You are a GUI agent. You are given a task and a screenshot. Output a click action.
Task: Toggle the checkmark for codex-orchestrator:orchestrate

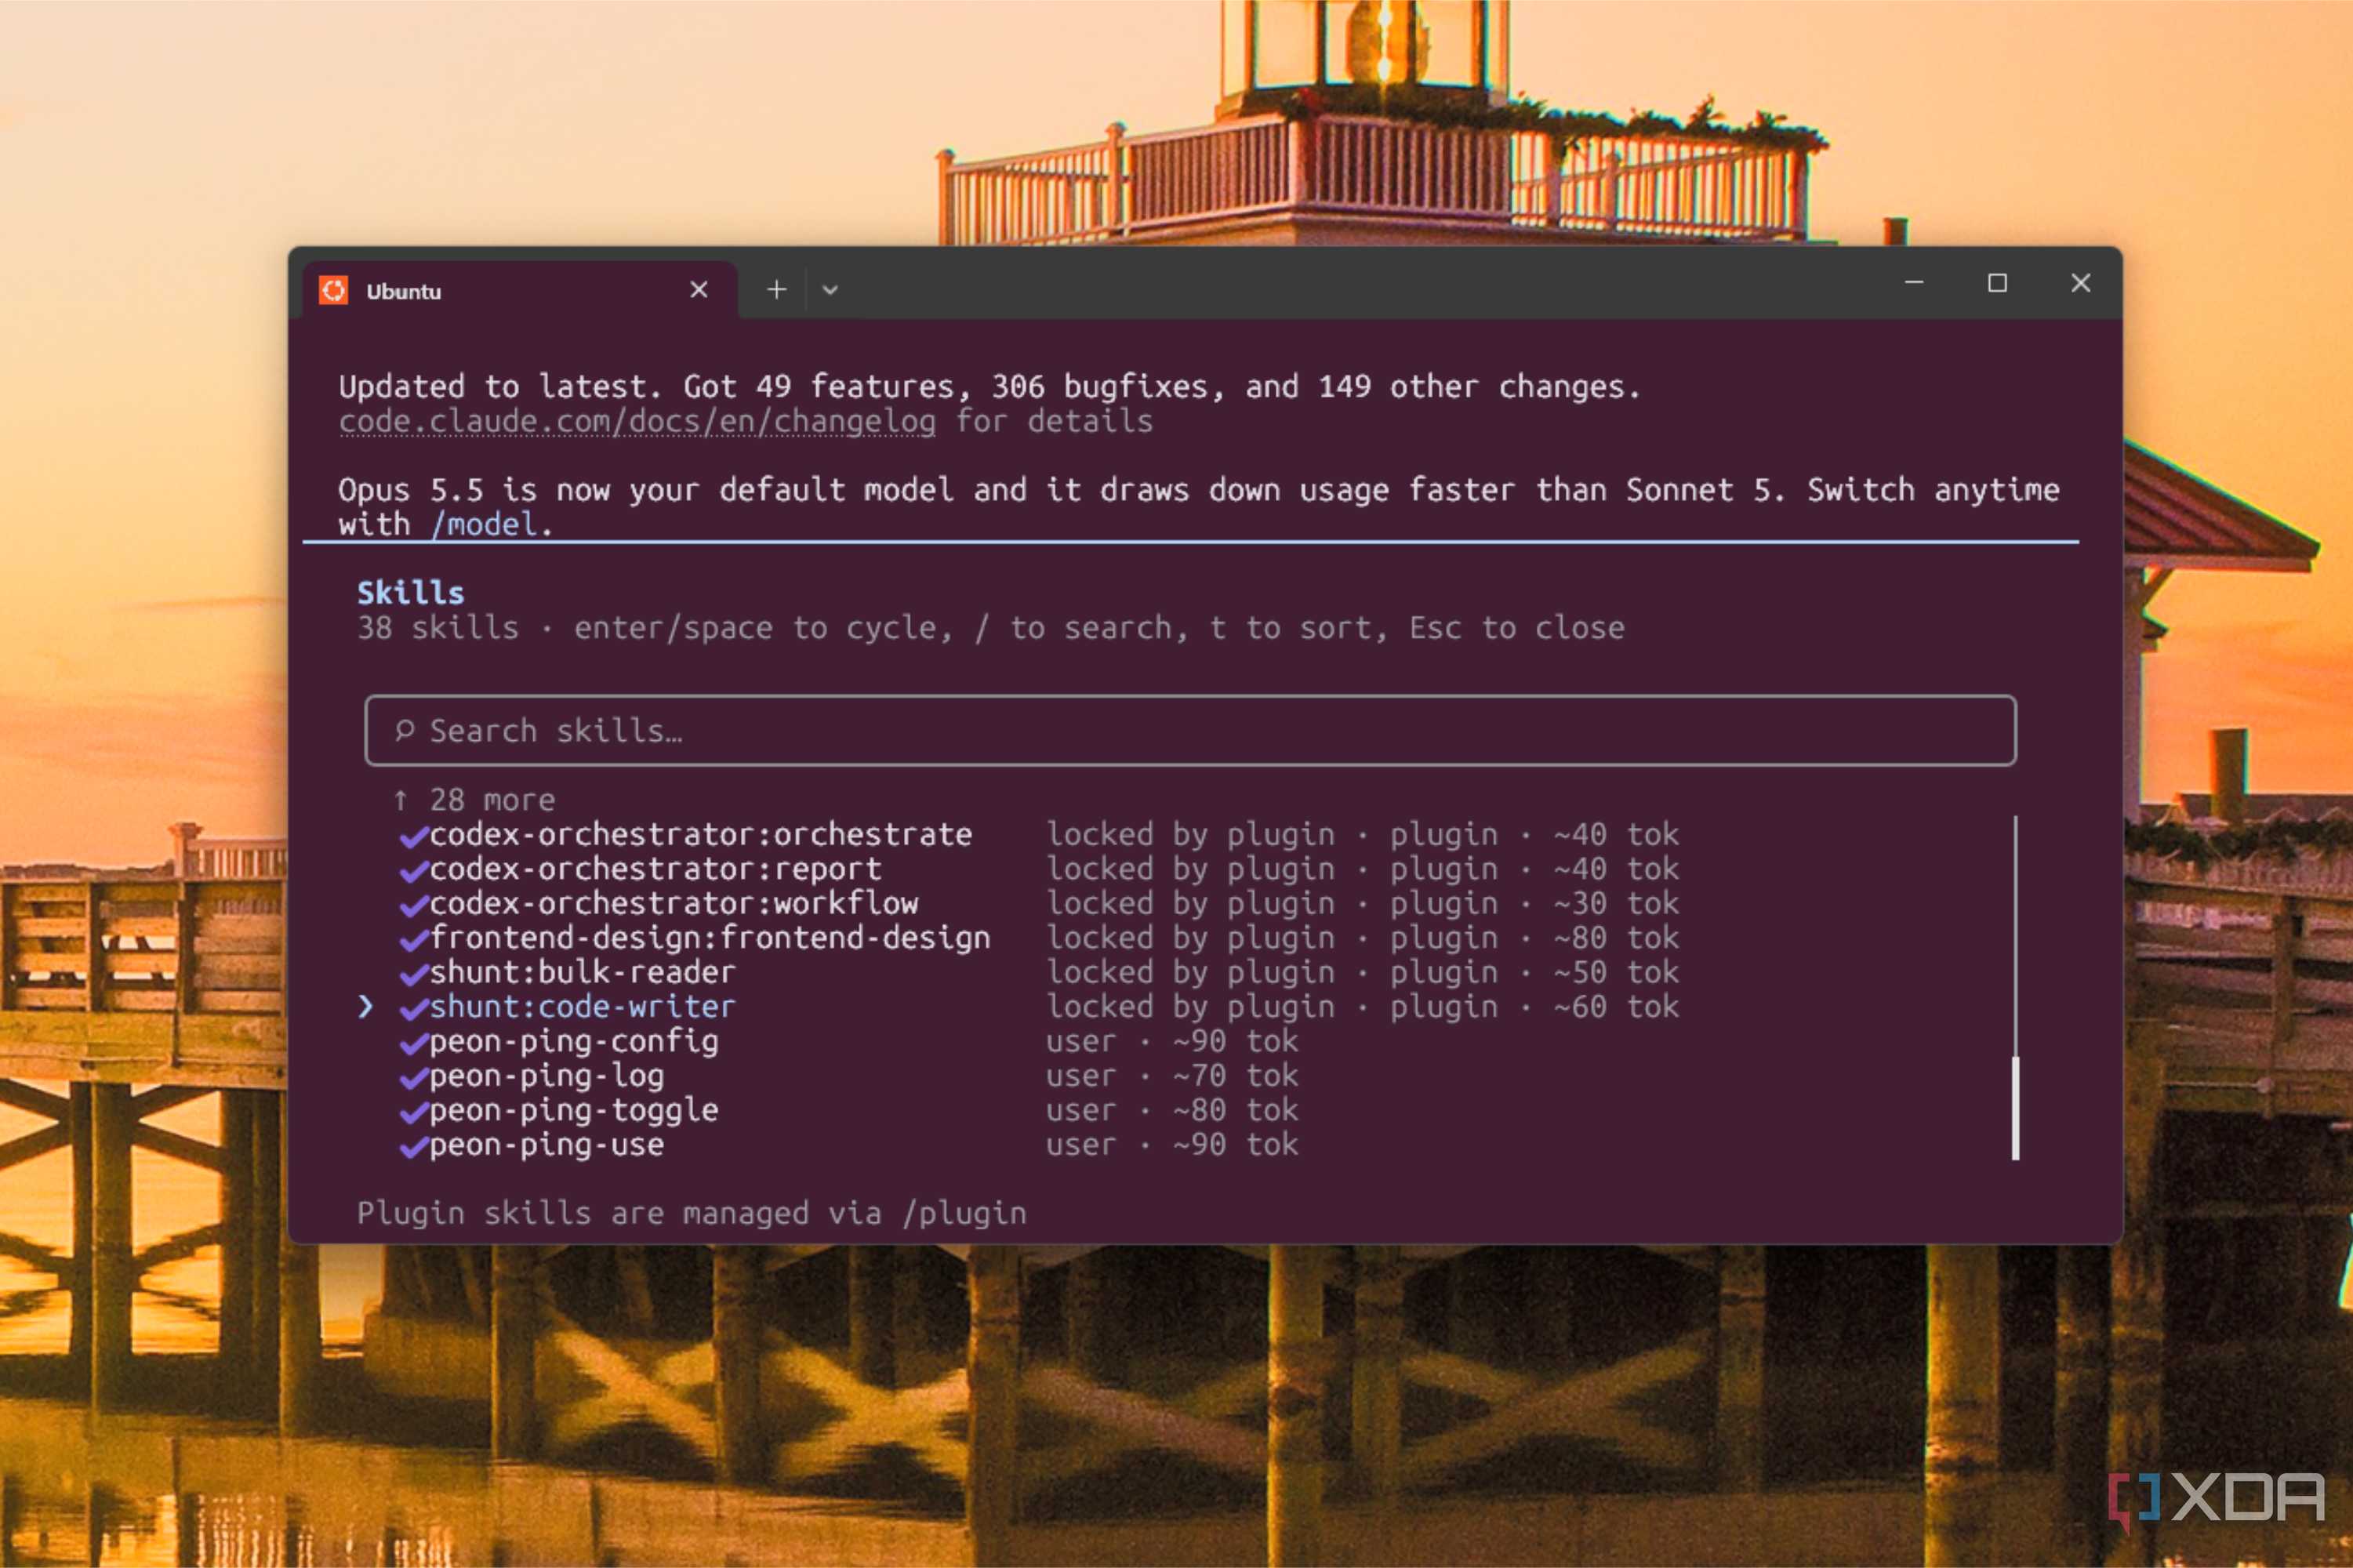(414, 836)
